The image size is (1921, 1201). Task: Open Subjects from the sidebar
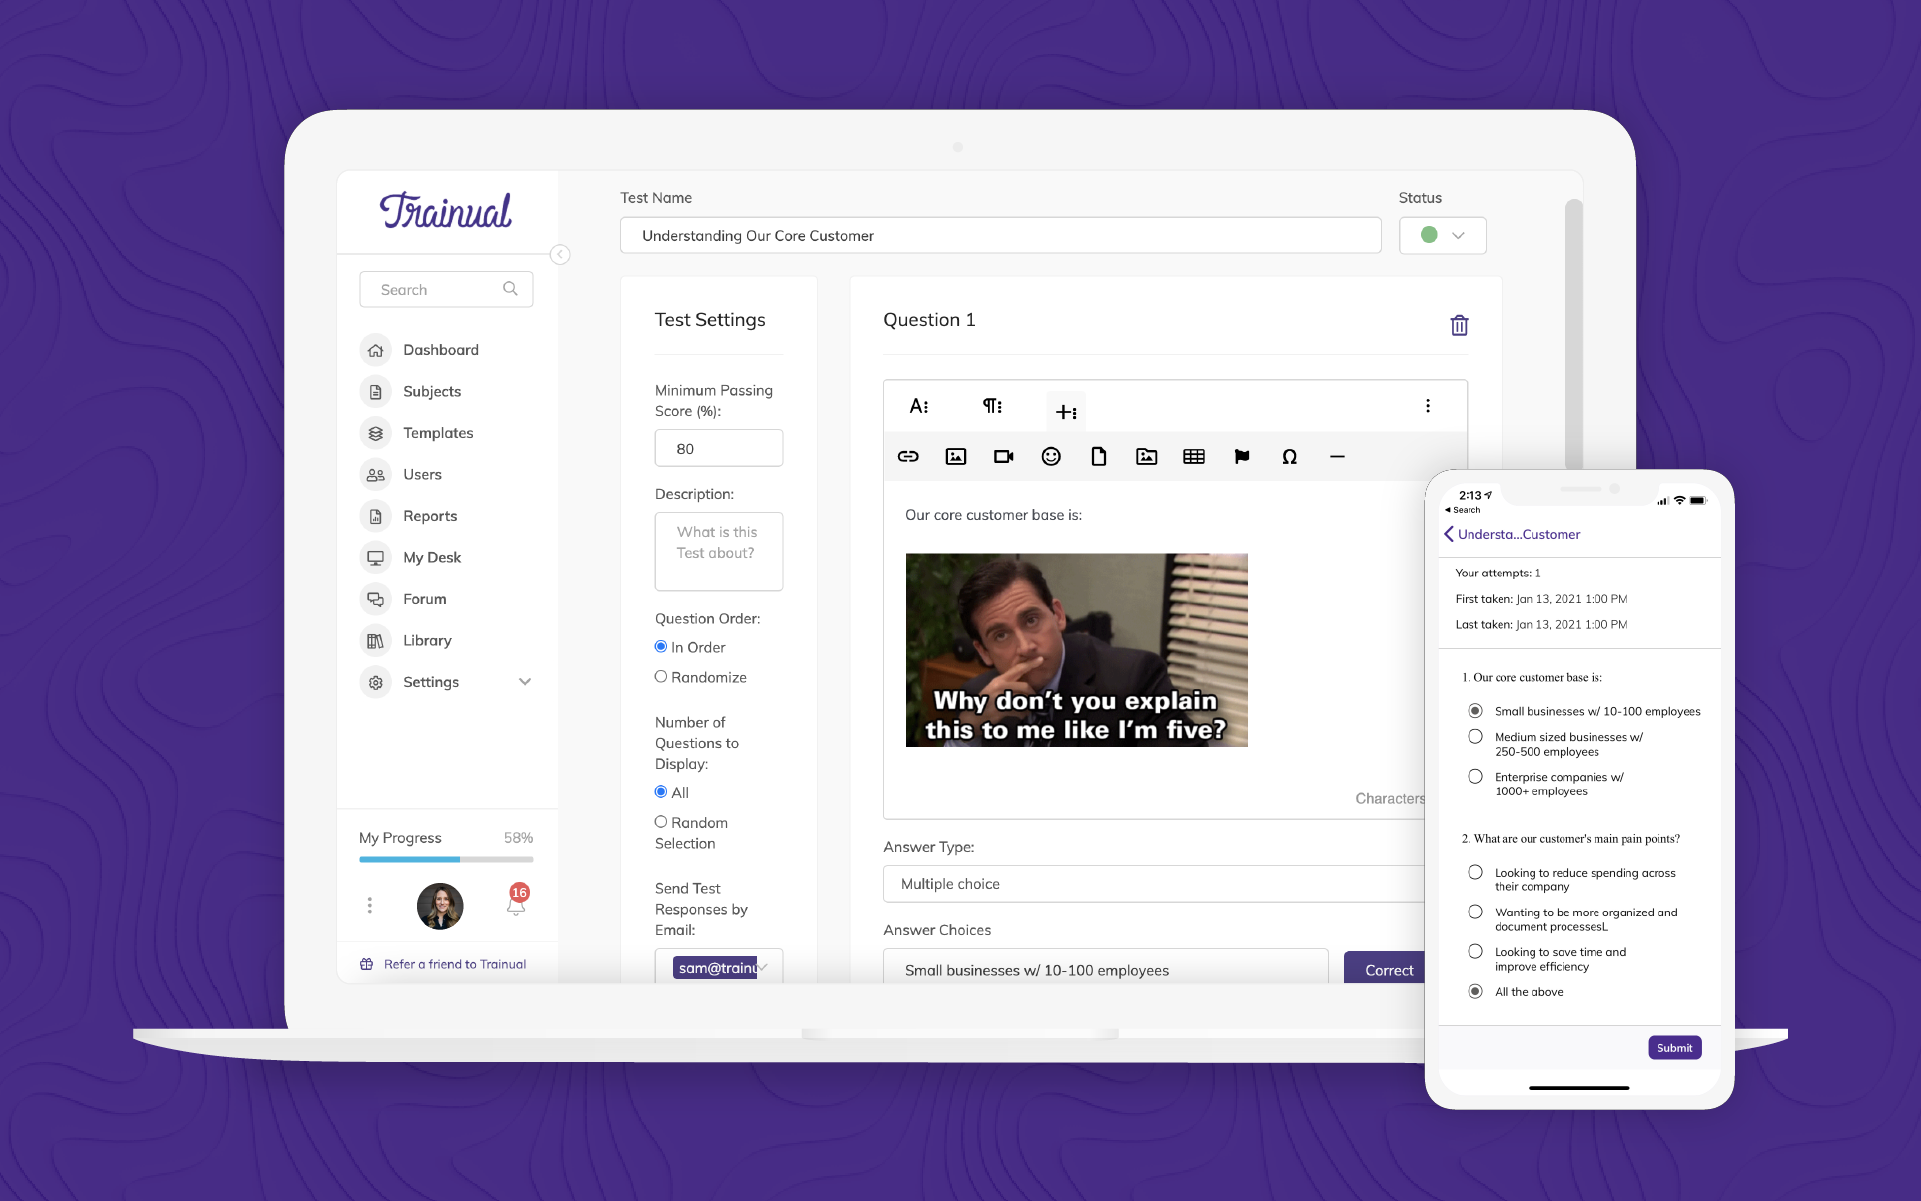tap(431, 391)
